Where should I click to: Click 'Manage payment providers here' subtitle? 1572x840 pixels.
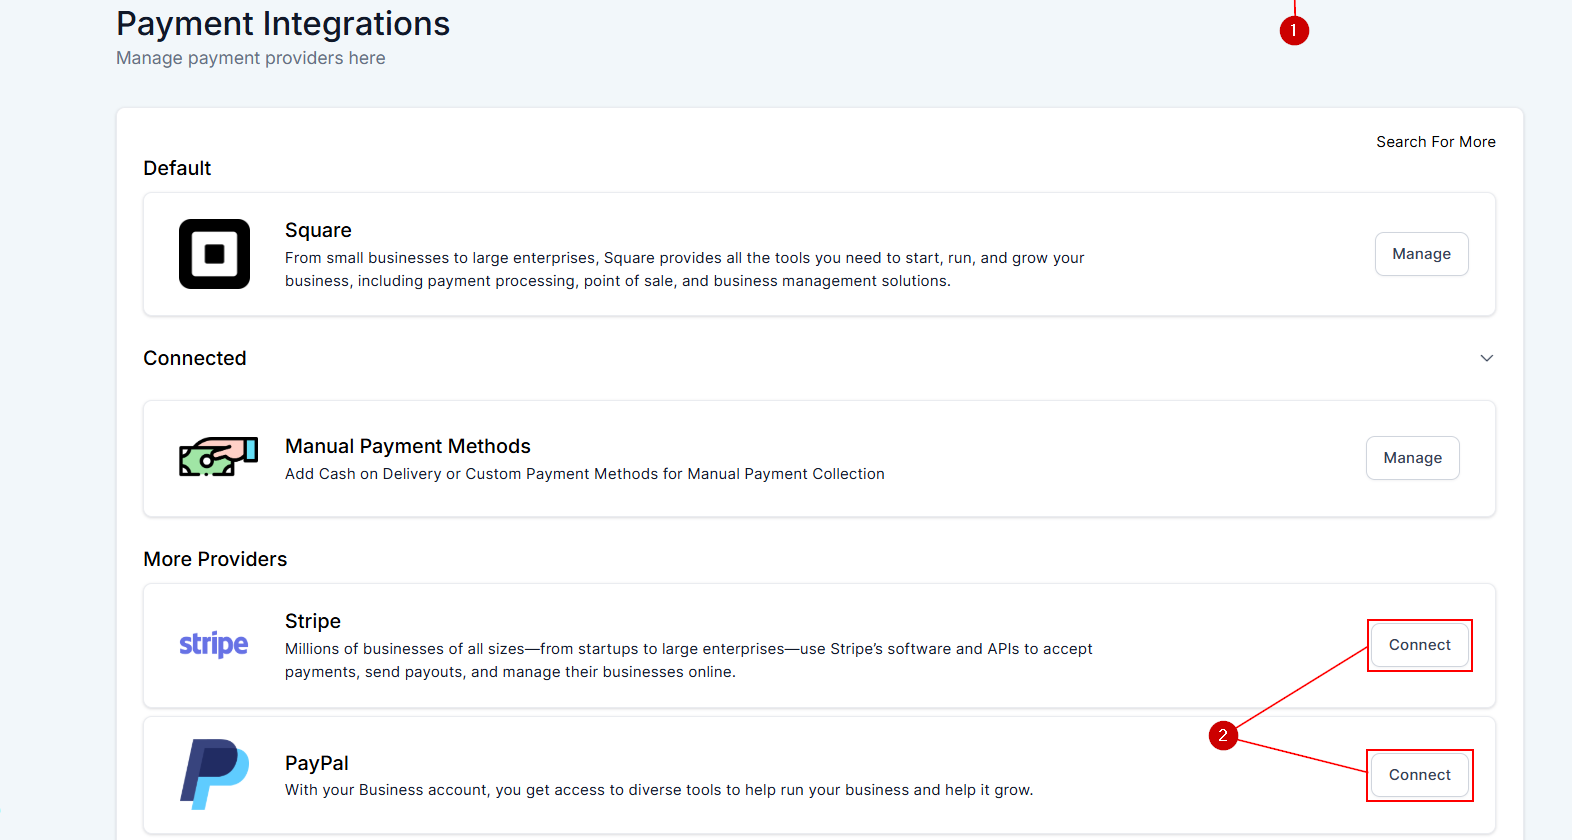[251, 58]
